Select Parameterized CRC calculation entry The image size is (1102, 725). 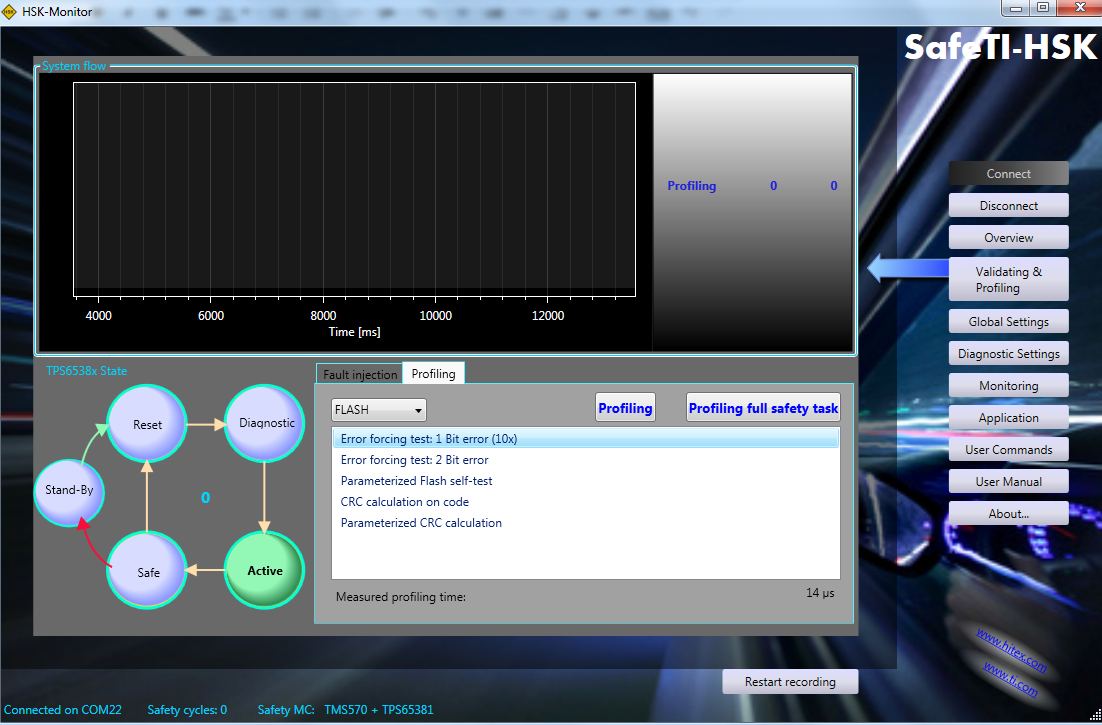[585, 523]
